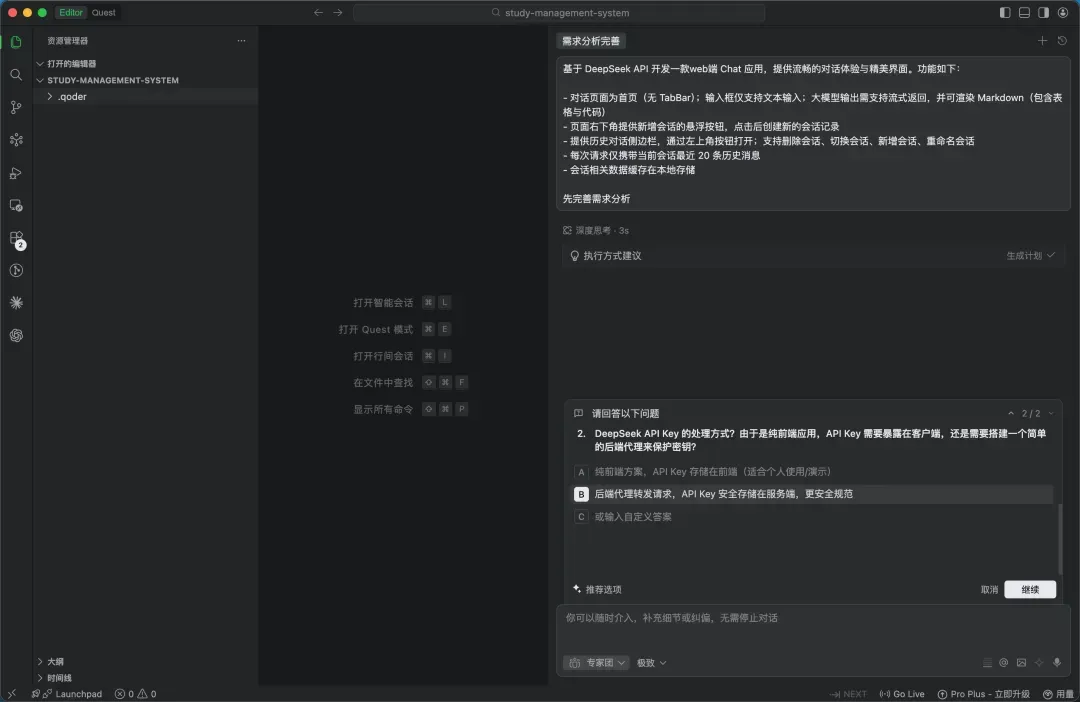Switch to the Quest tab
Image resolution: width=1080 pixels, height=702 pixels.
tap(103, 13)
